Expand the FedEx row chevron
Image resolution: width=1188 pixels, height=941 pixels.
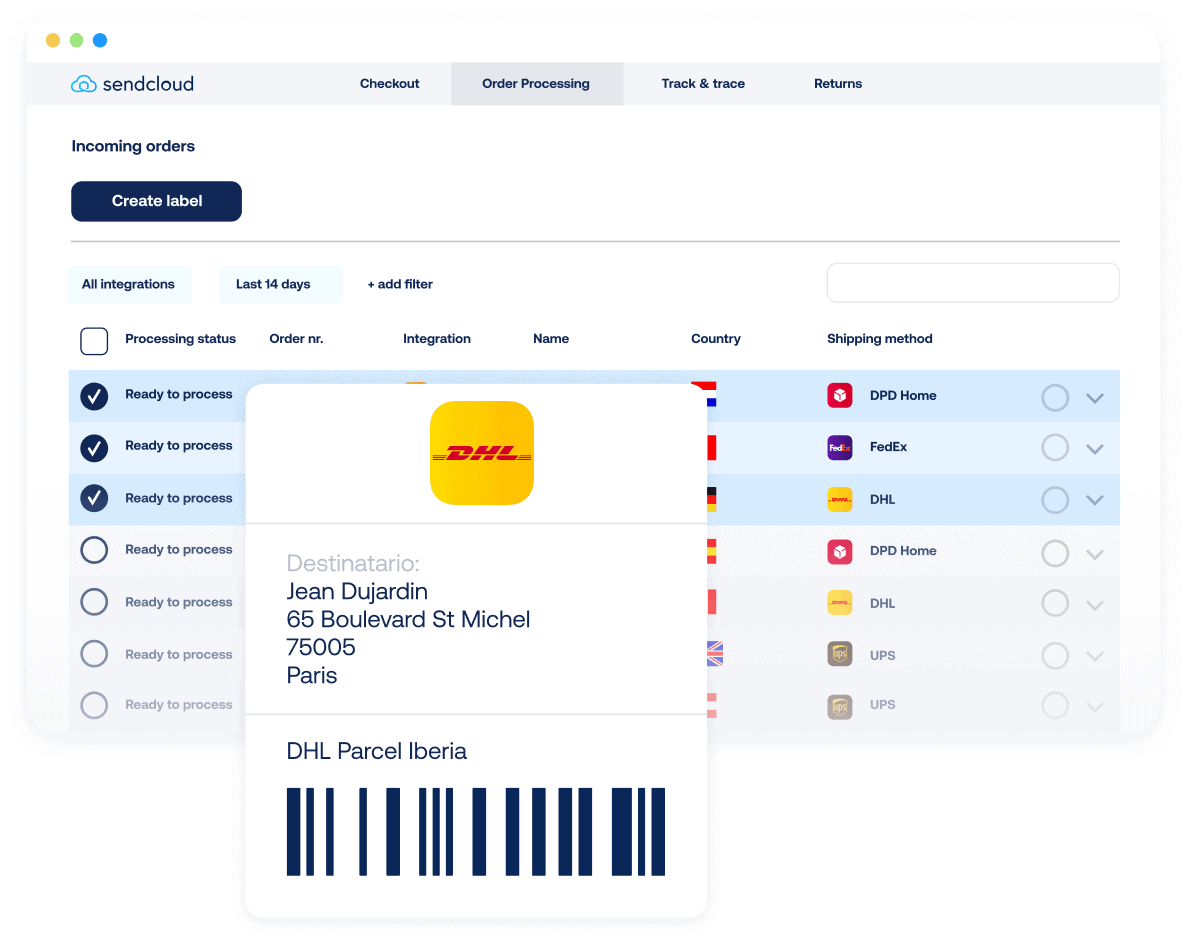[x=1095, y=449]
